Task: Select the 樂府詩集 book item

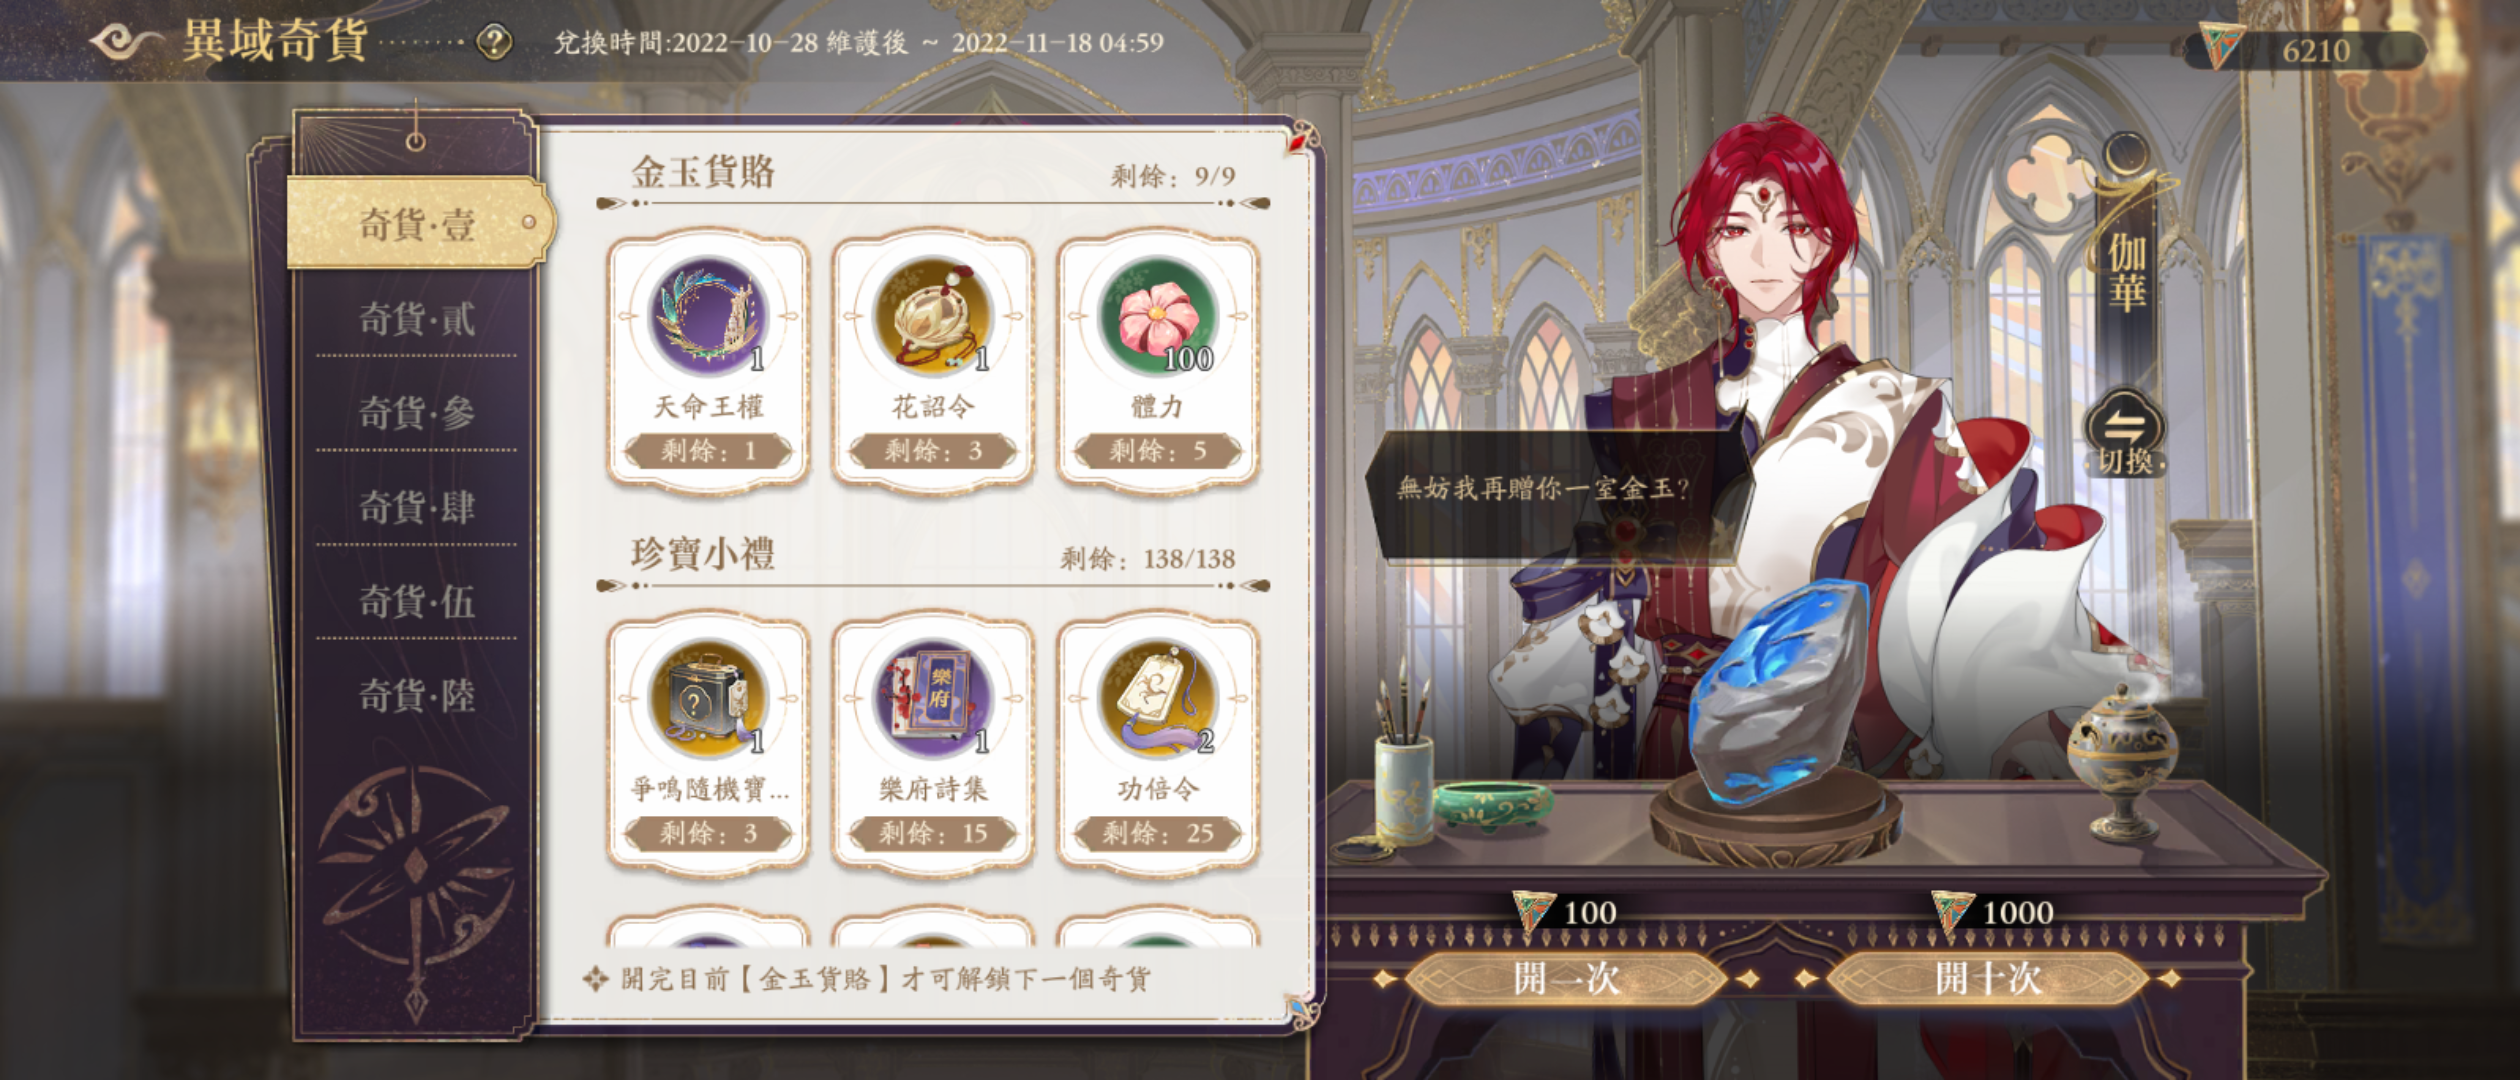Action: pyautogui.click(x=932, y=698)
